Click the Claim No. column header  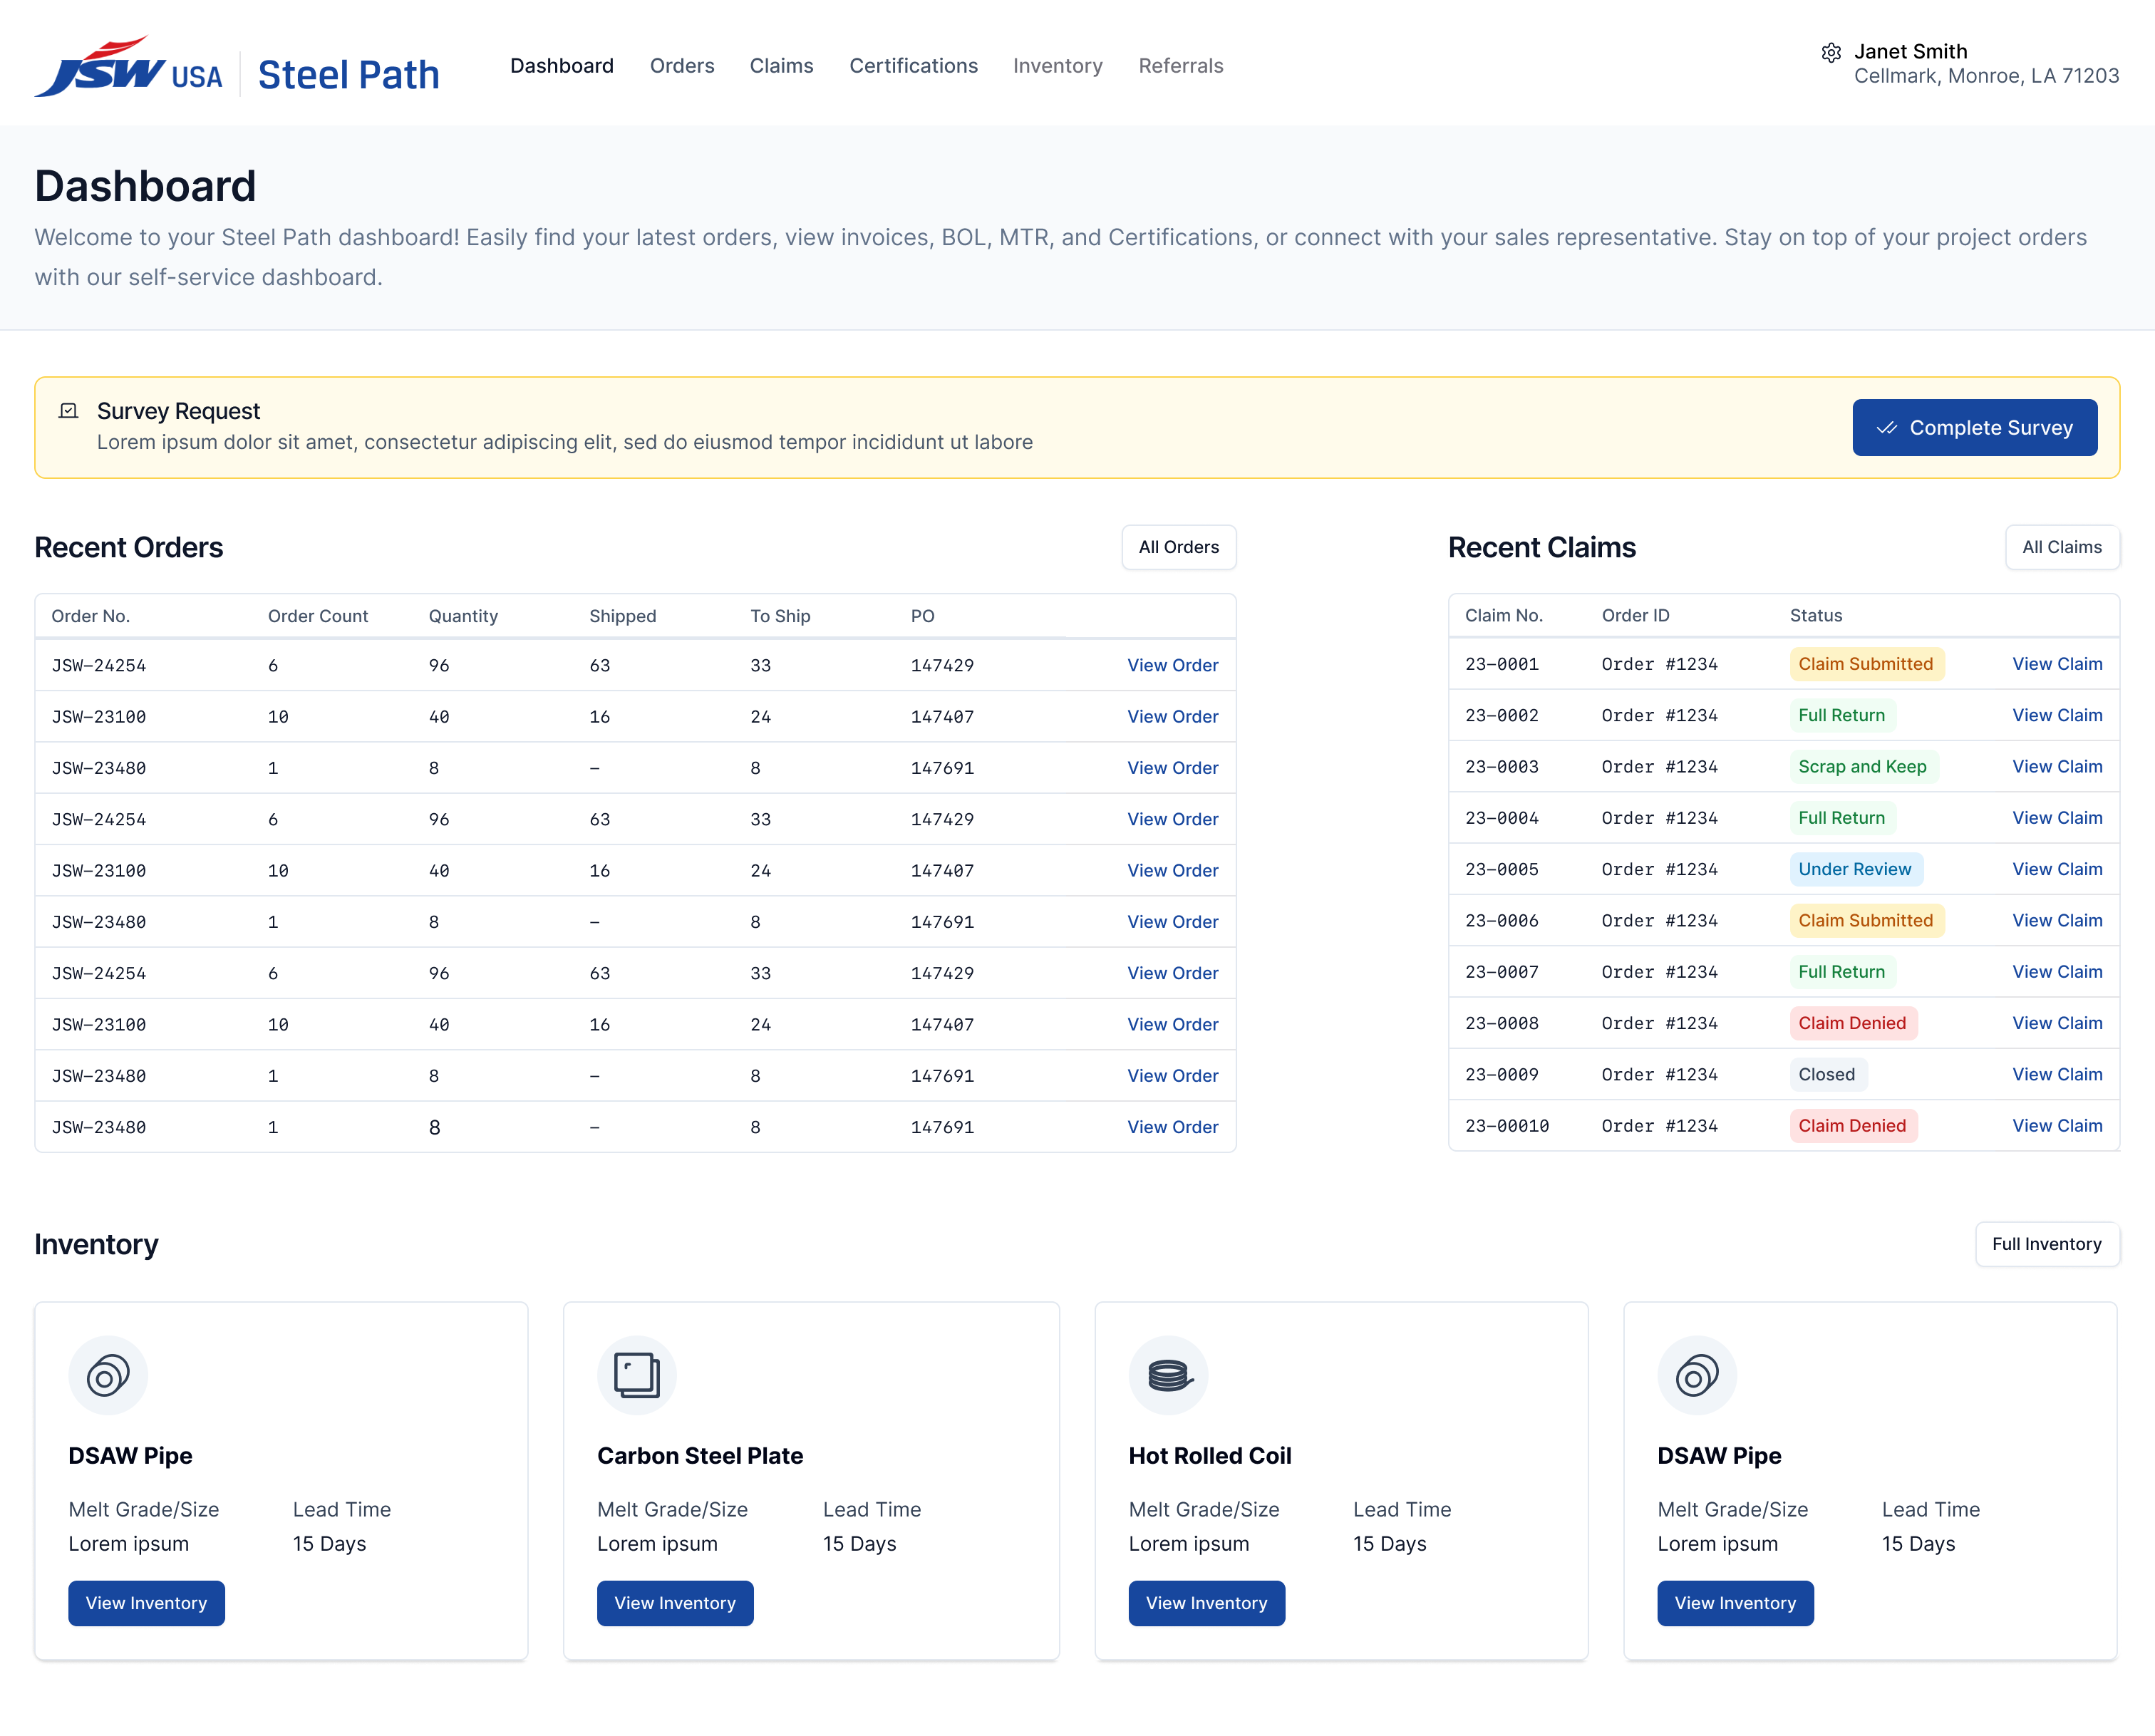pos(1504,615)
